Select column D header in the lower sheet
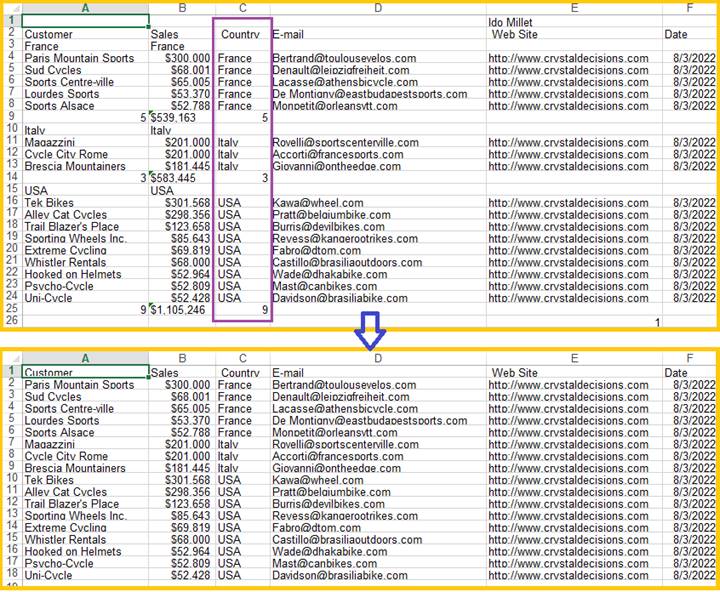 (x=377, y=358)
